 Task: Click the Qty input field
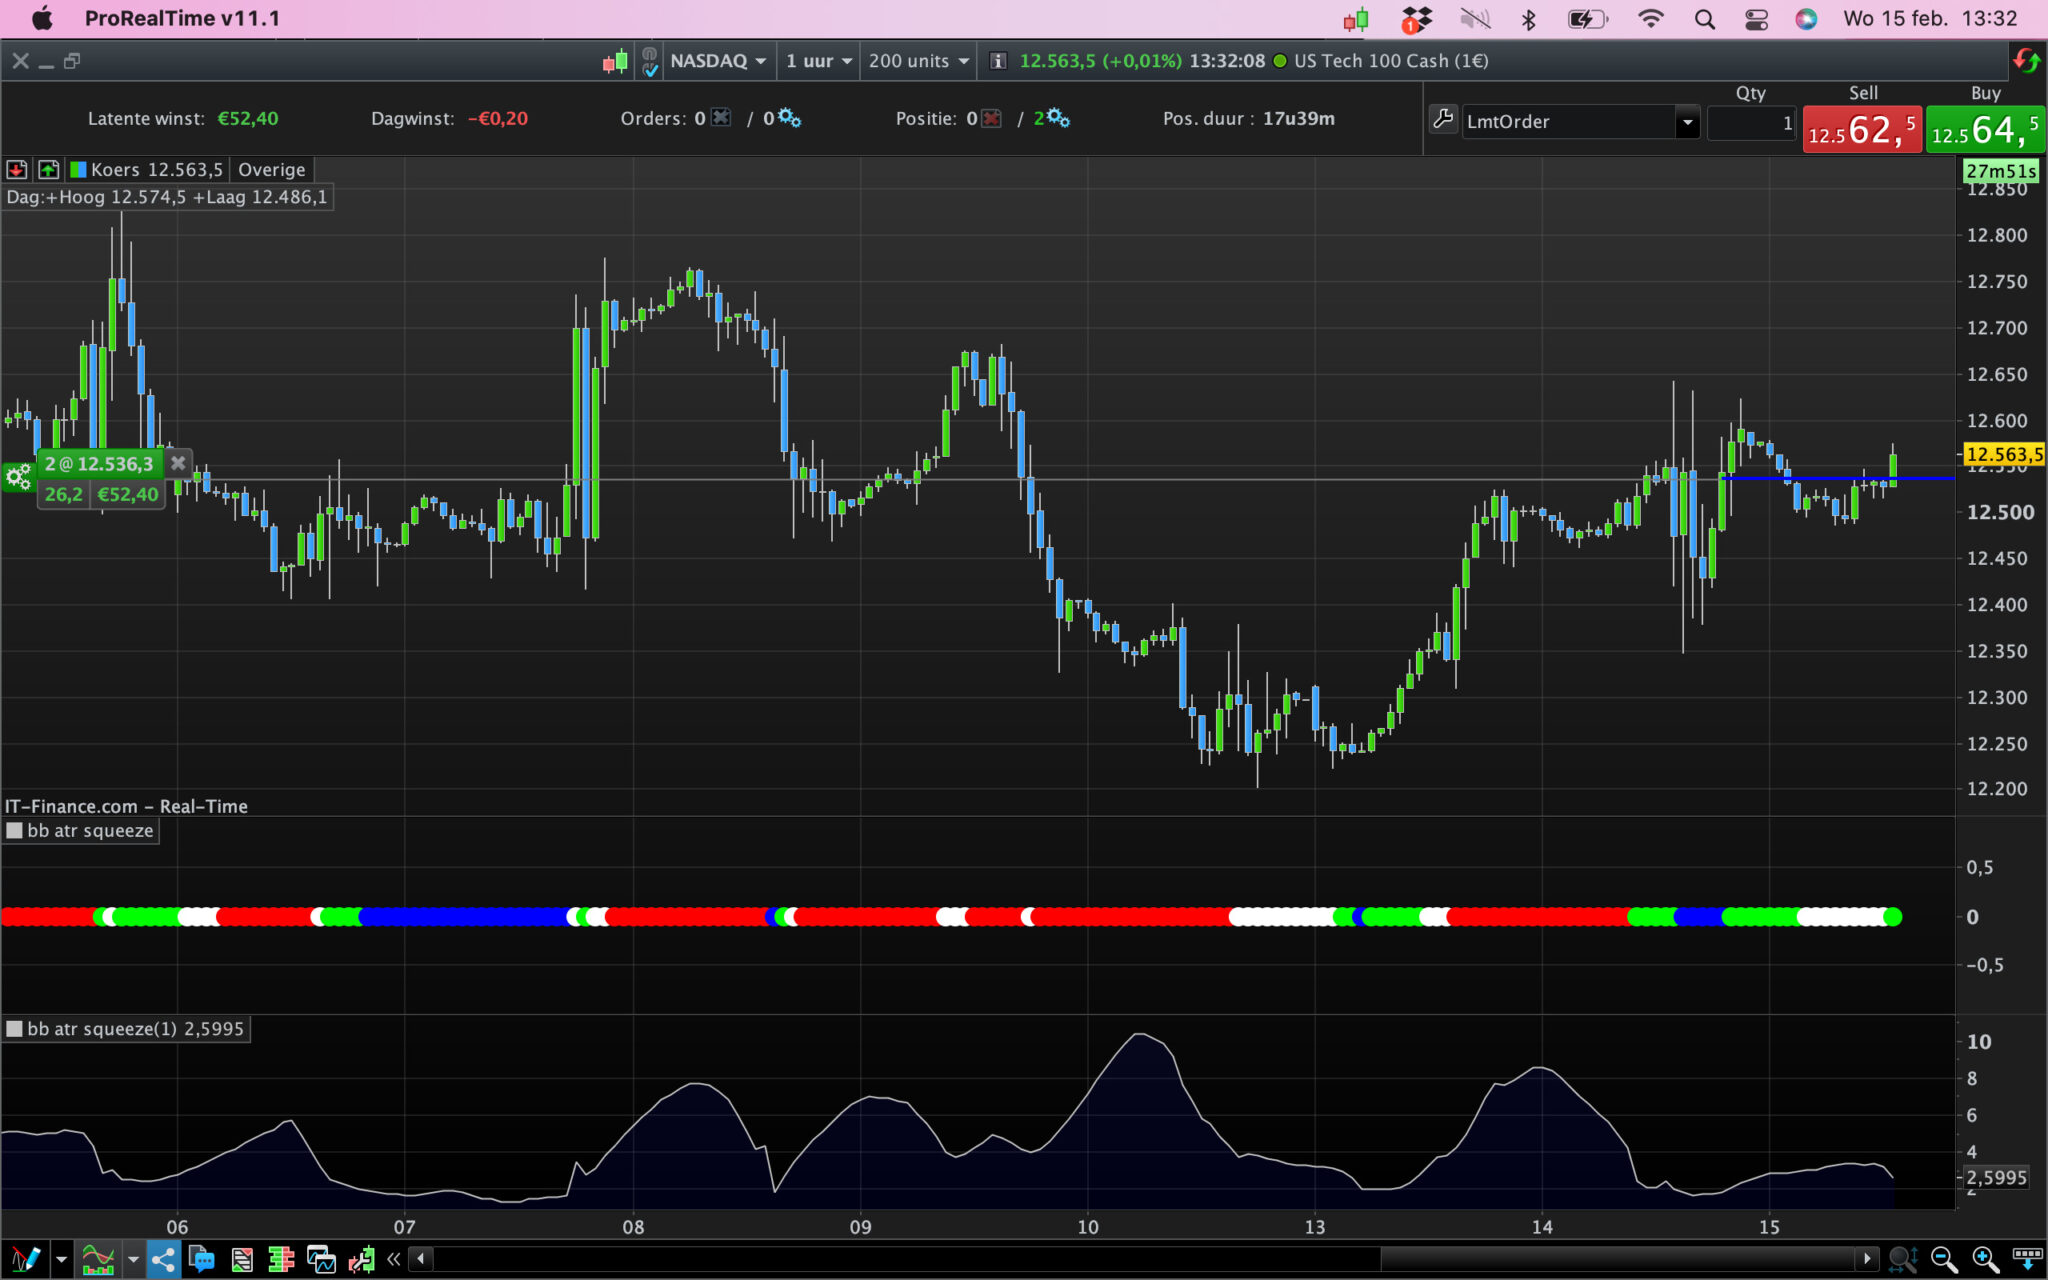pyautogui.click(x=1750, y=123)
